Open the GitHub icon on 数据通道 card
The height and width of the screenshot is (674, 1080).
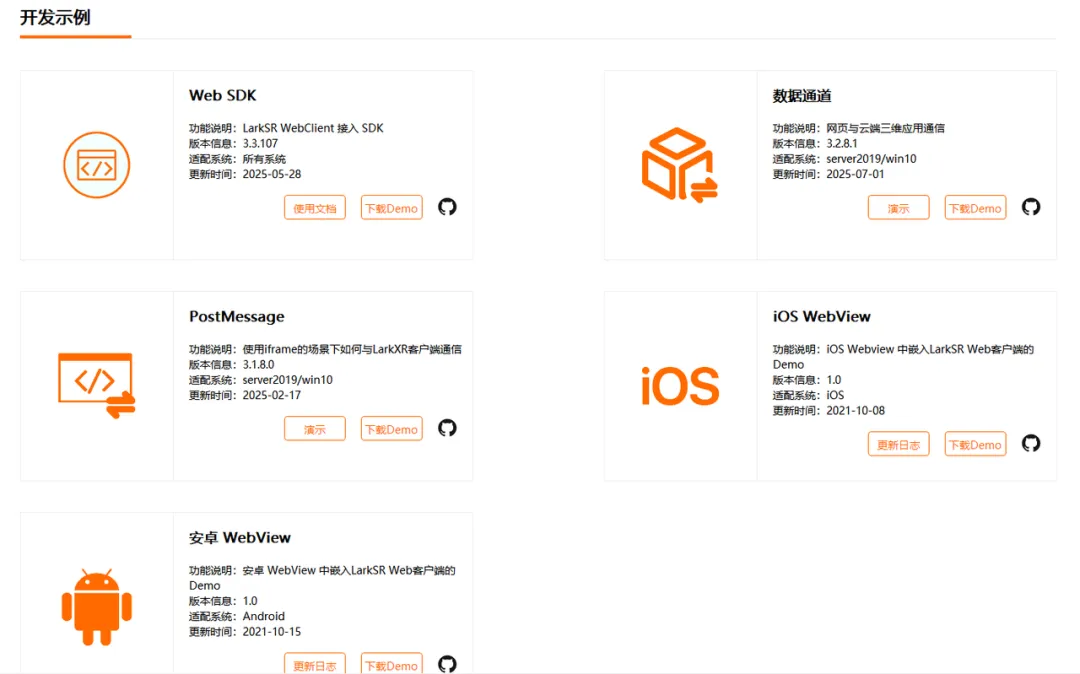(x=1031, y=207)
